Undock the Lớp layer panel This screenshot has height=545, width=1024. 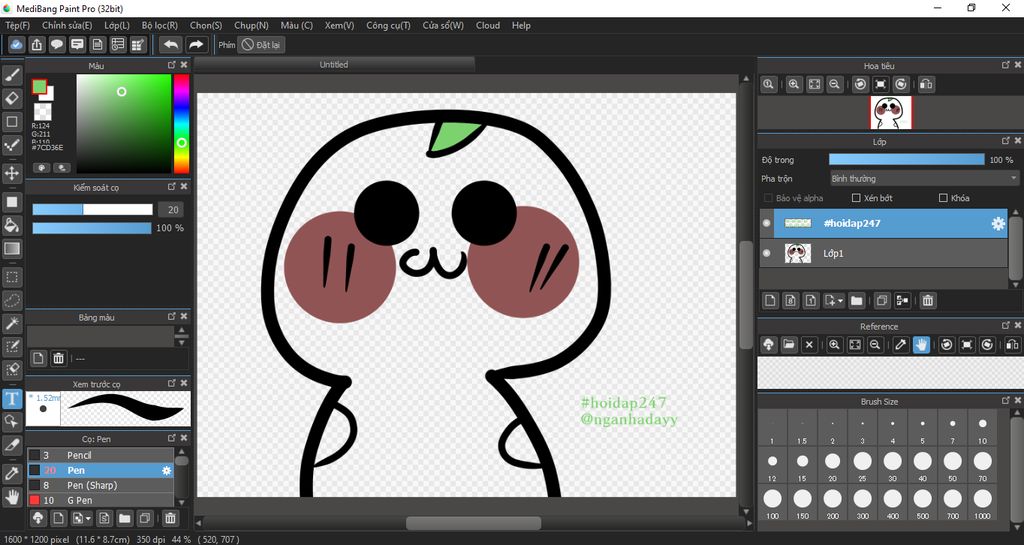(1006, 141)
